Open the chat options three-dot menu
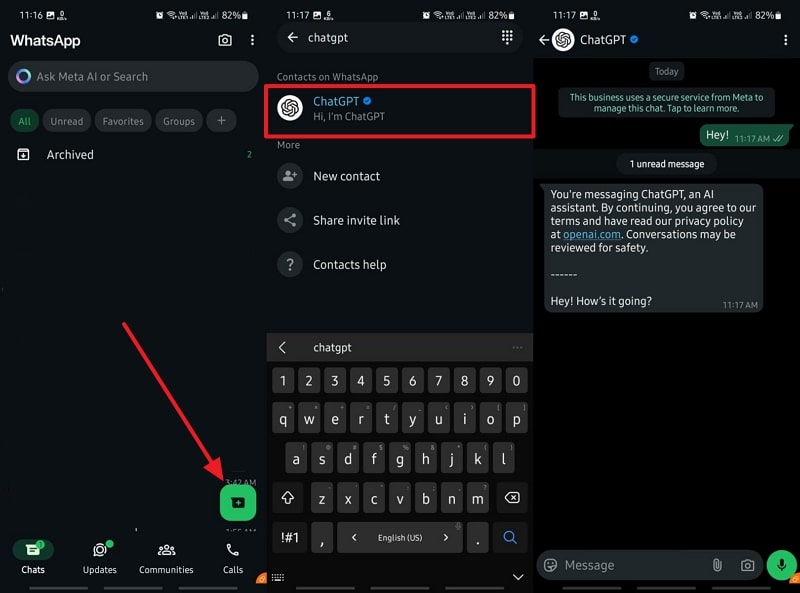Screen dimensions: 800x593 click(x=788, y=40)
